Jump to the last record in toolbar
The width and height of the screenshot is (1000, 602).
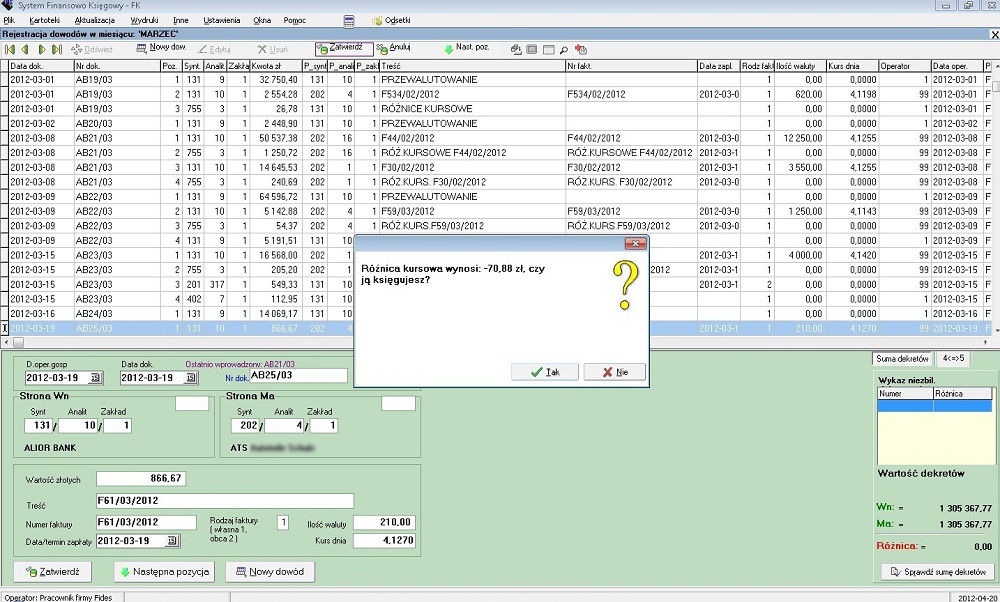pyautogui.click(x=57, y=49)
